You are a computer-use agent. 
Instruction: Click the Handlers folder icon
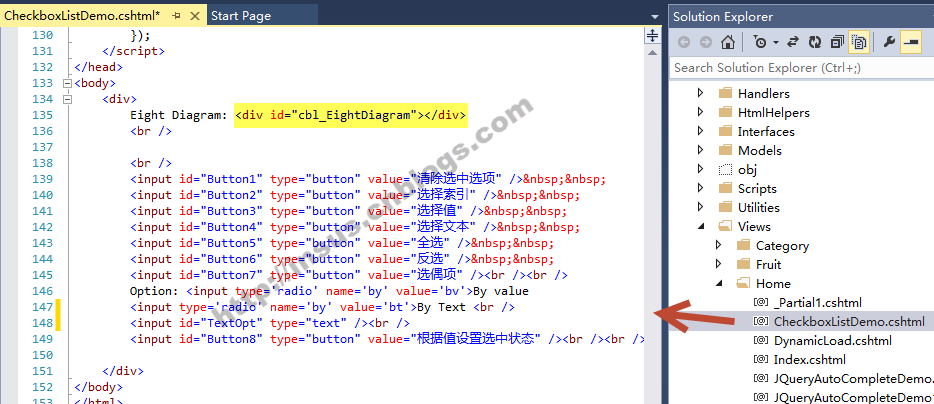tap(725, 94)
